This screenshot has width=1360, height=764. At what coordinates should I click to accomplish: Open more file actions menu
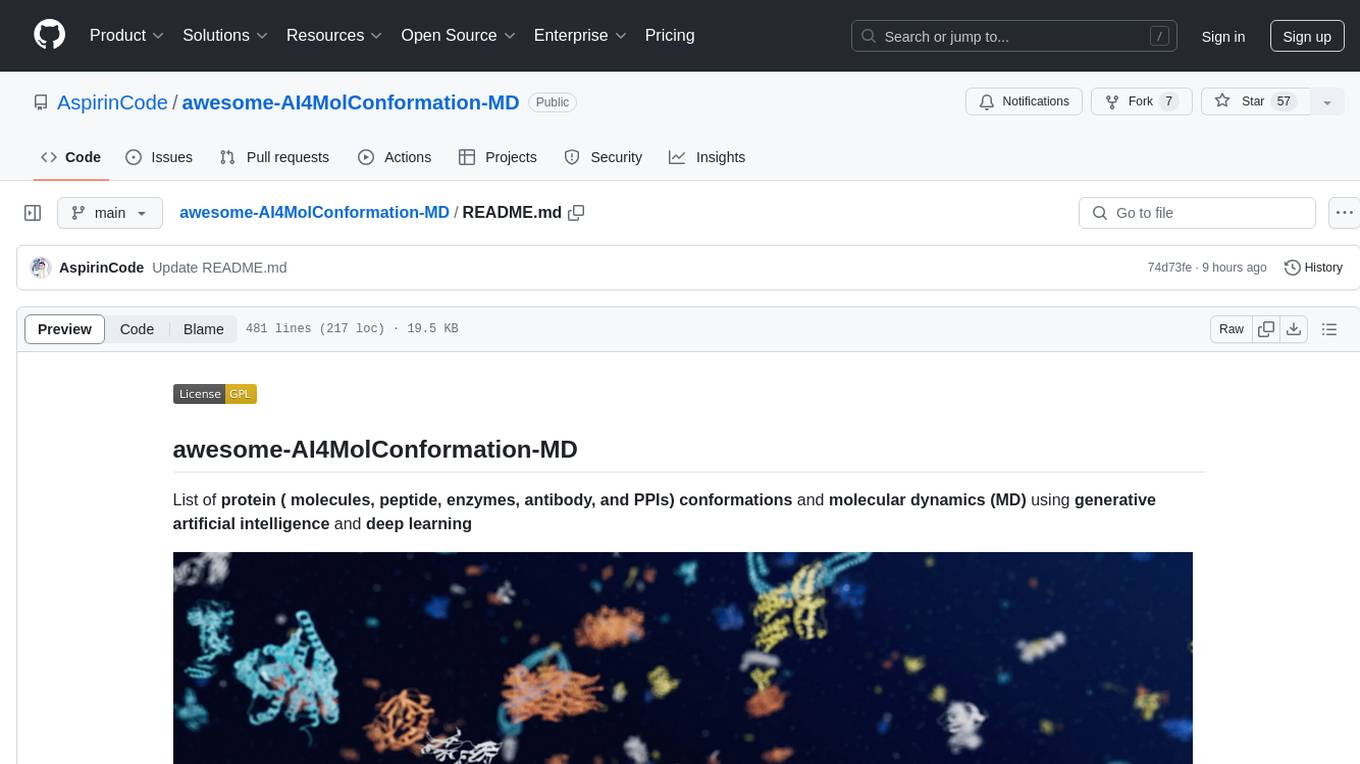1344,213
